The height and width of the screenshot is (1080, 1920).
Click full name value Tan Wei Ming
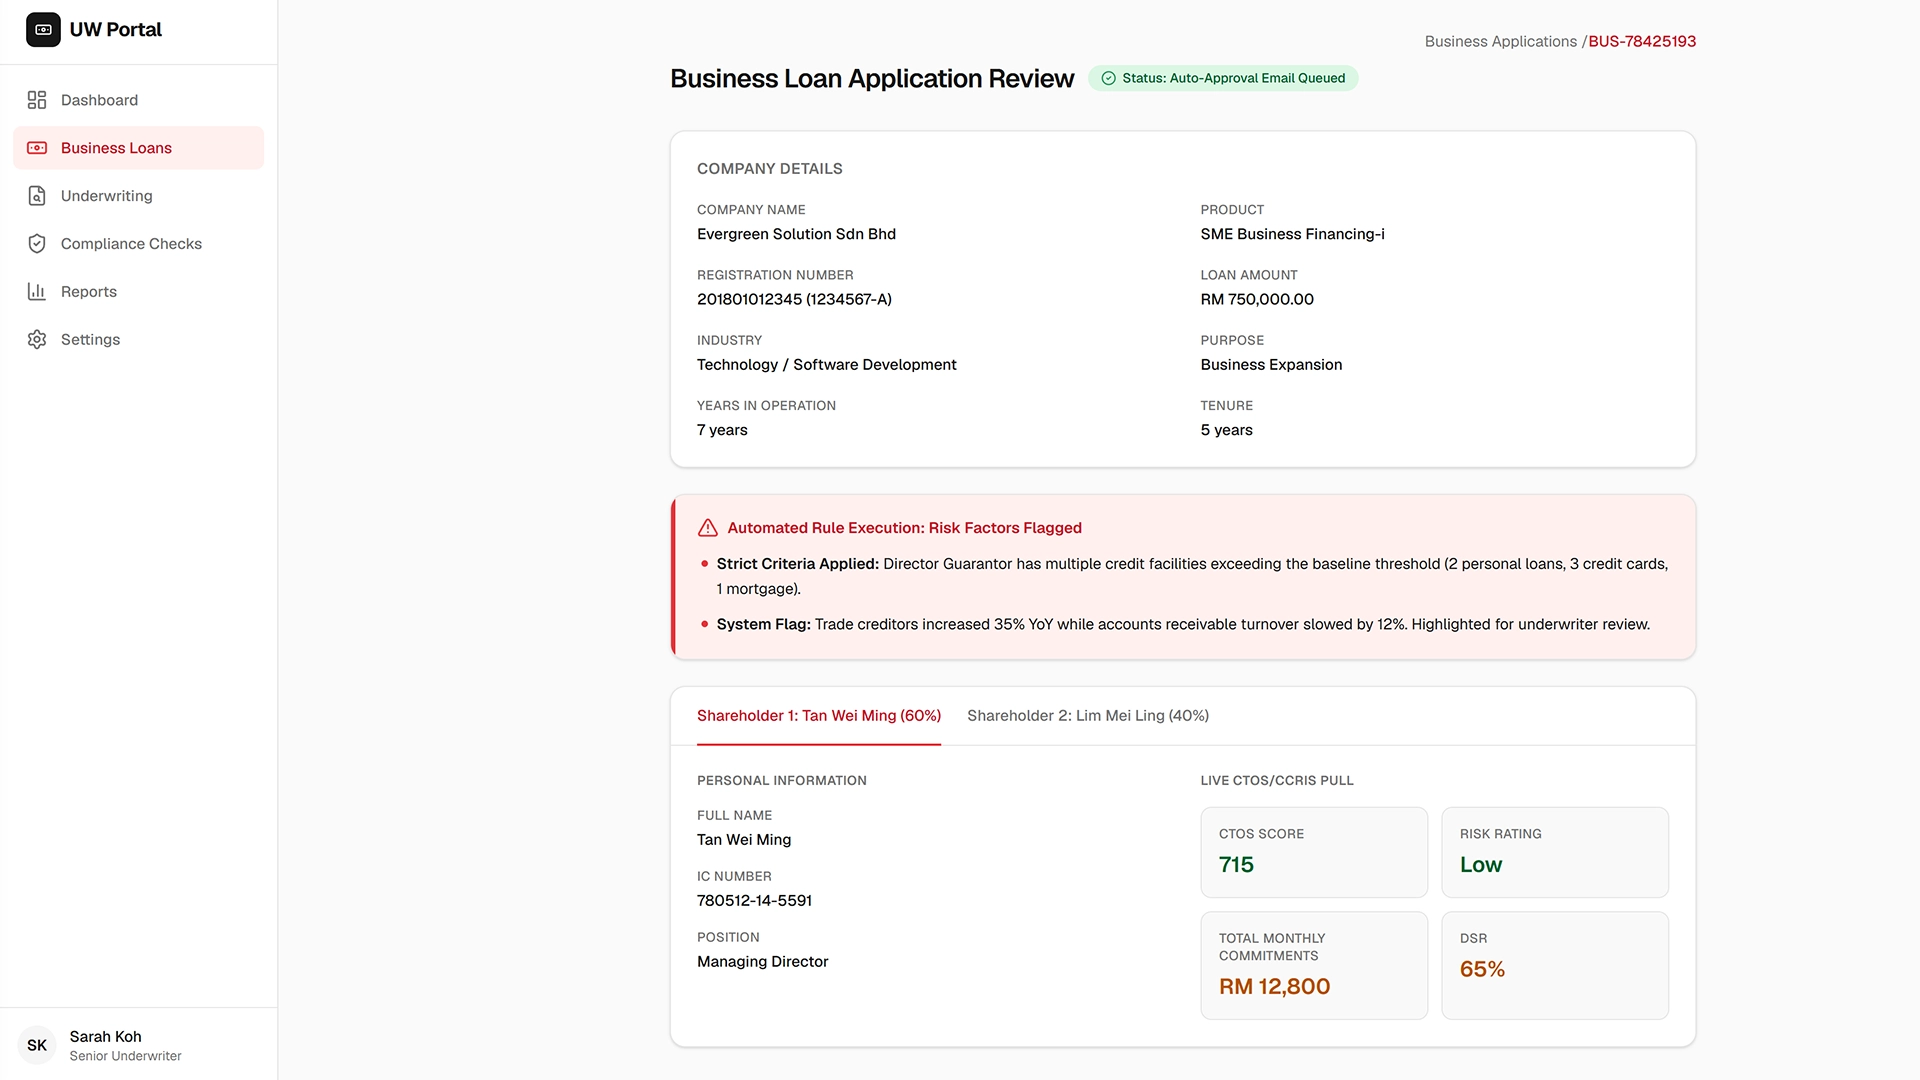(x=744, y=840)
